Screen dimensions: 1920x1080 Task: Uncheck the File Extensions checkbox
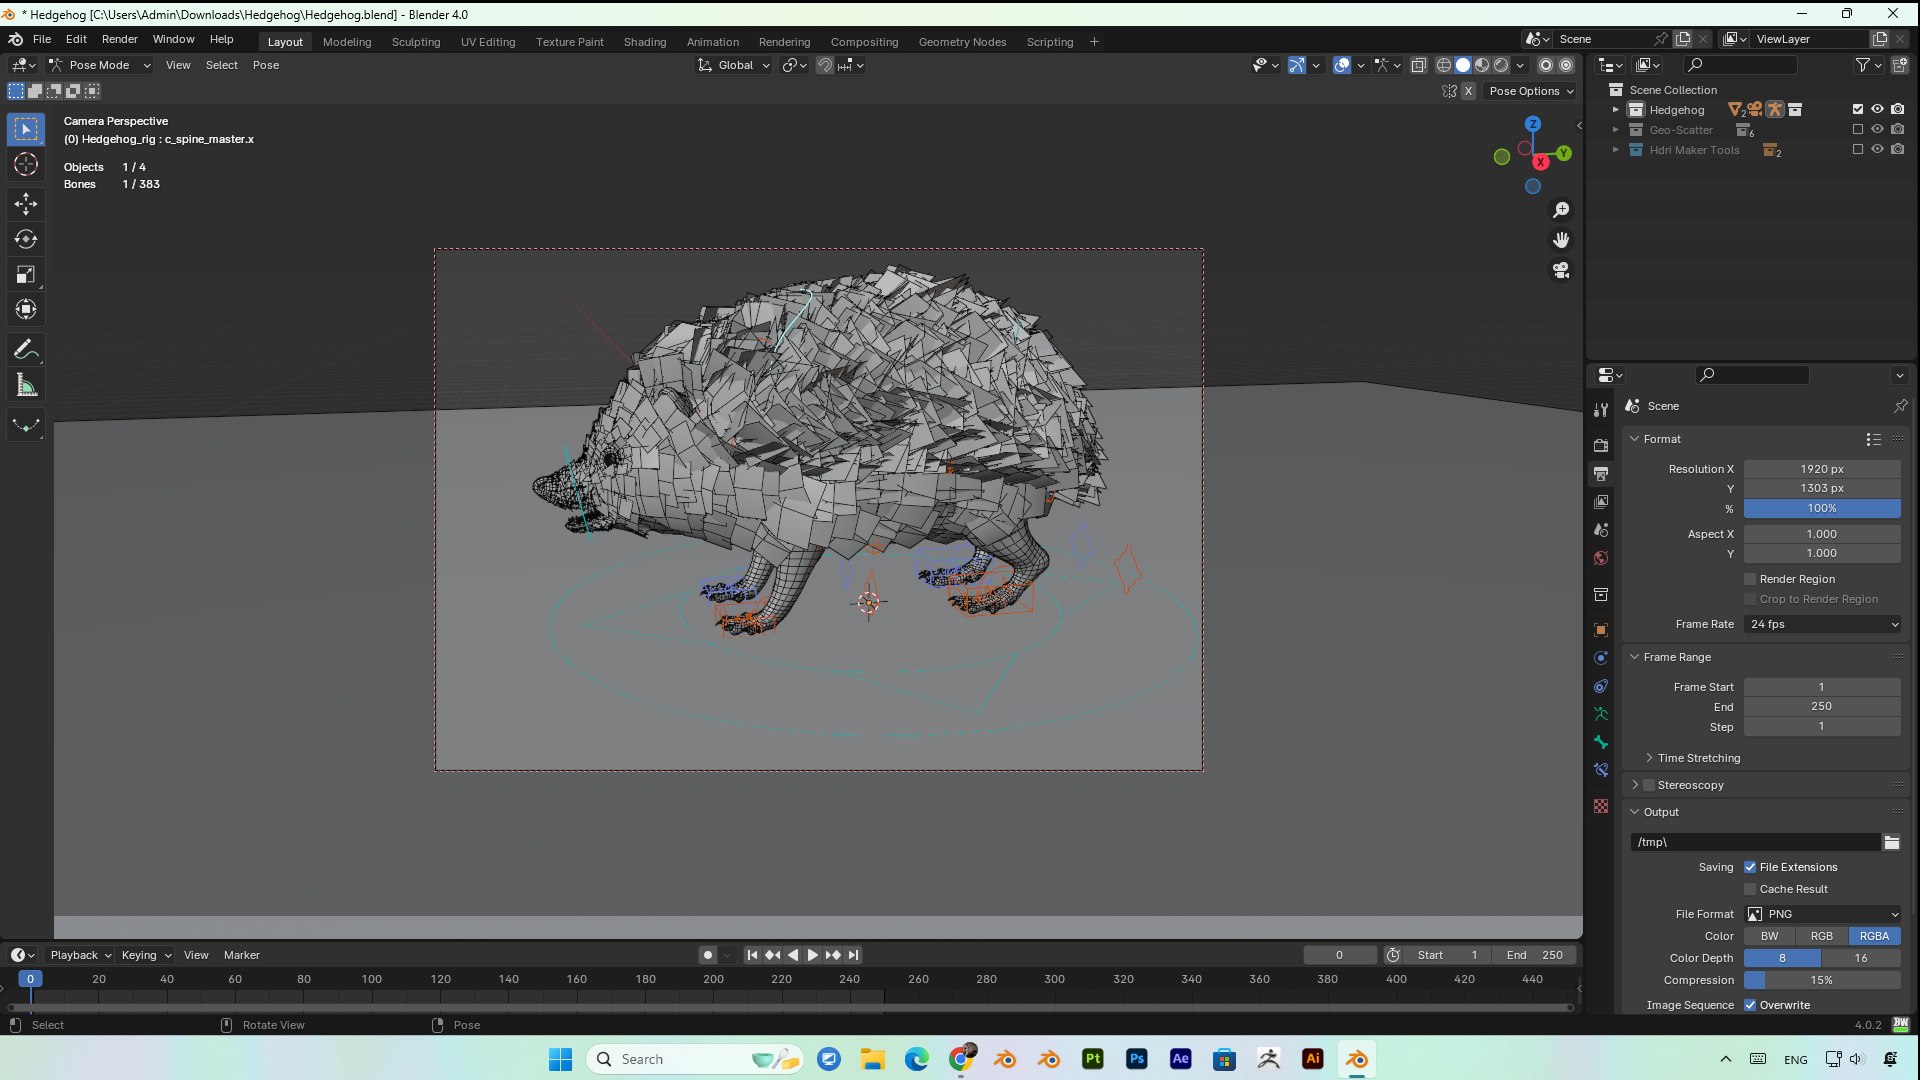(1750, 867)
